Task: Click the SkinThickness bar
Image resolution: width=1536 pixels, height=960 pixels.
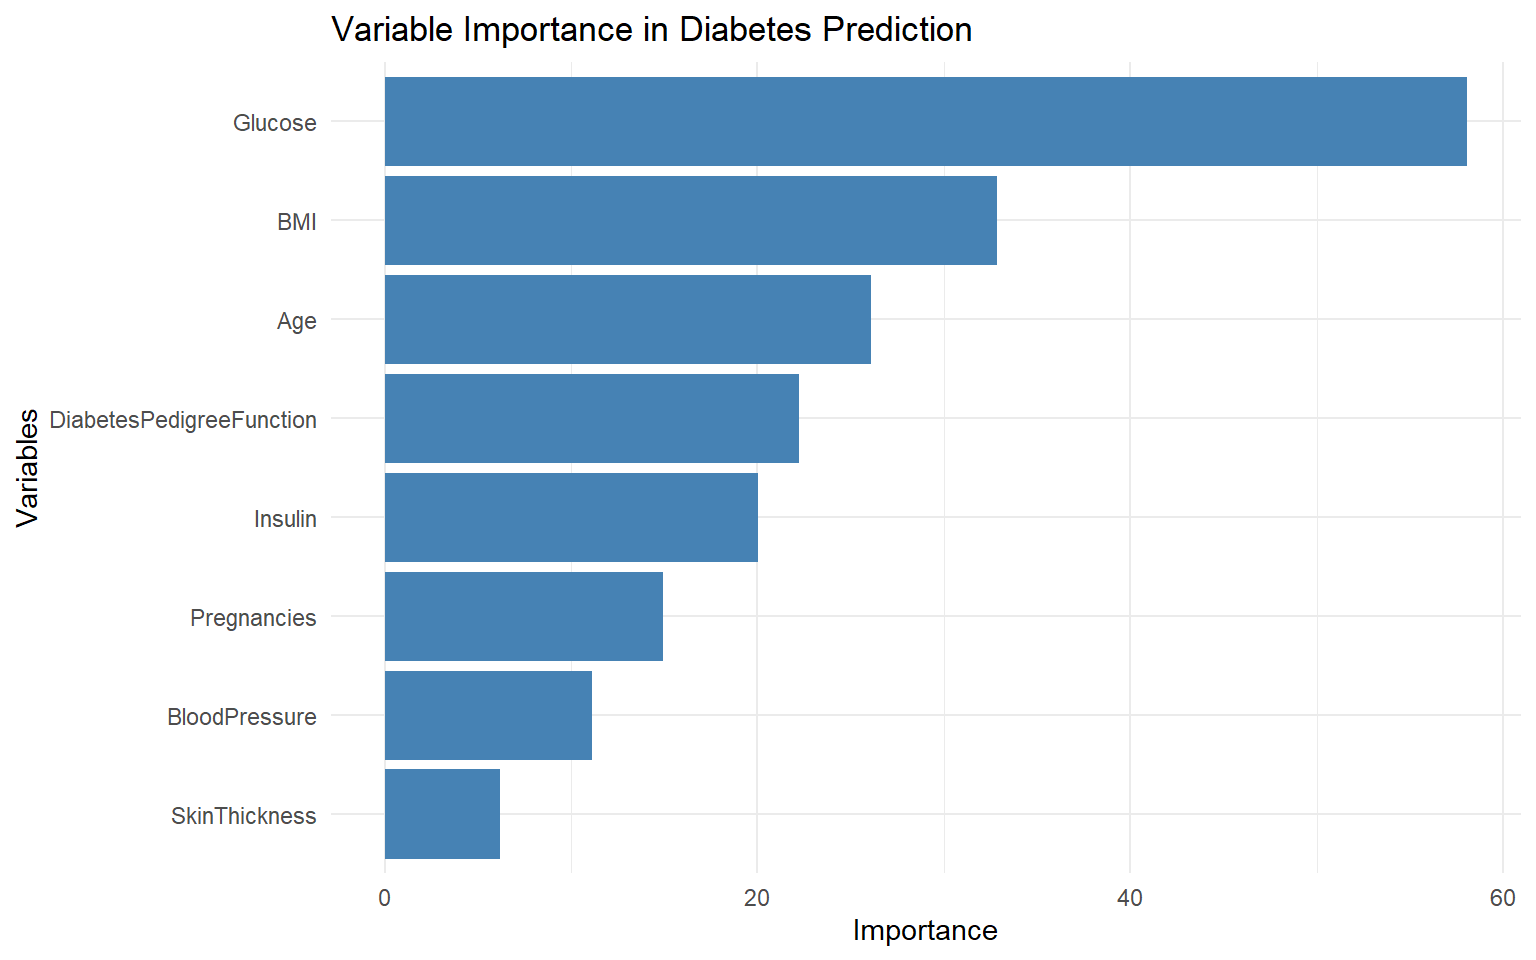Action: click(442, 814)
